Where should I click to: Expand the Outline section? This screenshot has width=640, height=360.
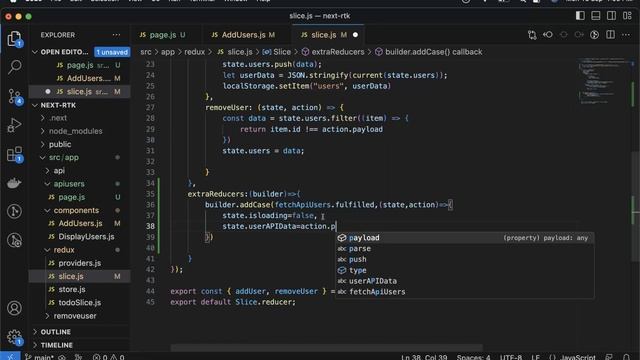(x=56, y=332)
